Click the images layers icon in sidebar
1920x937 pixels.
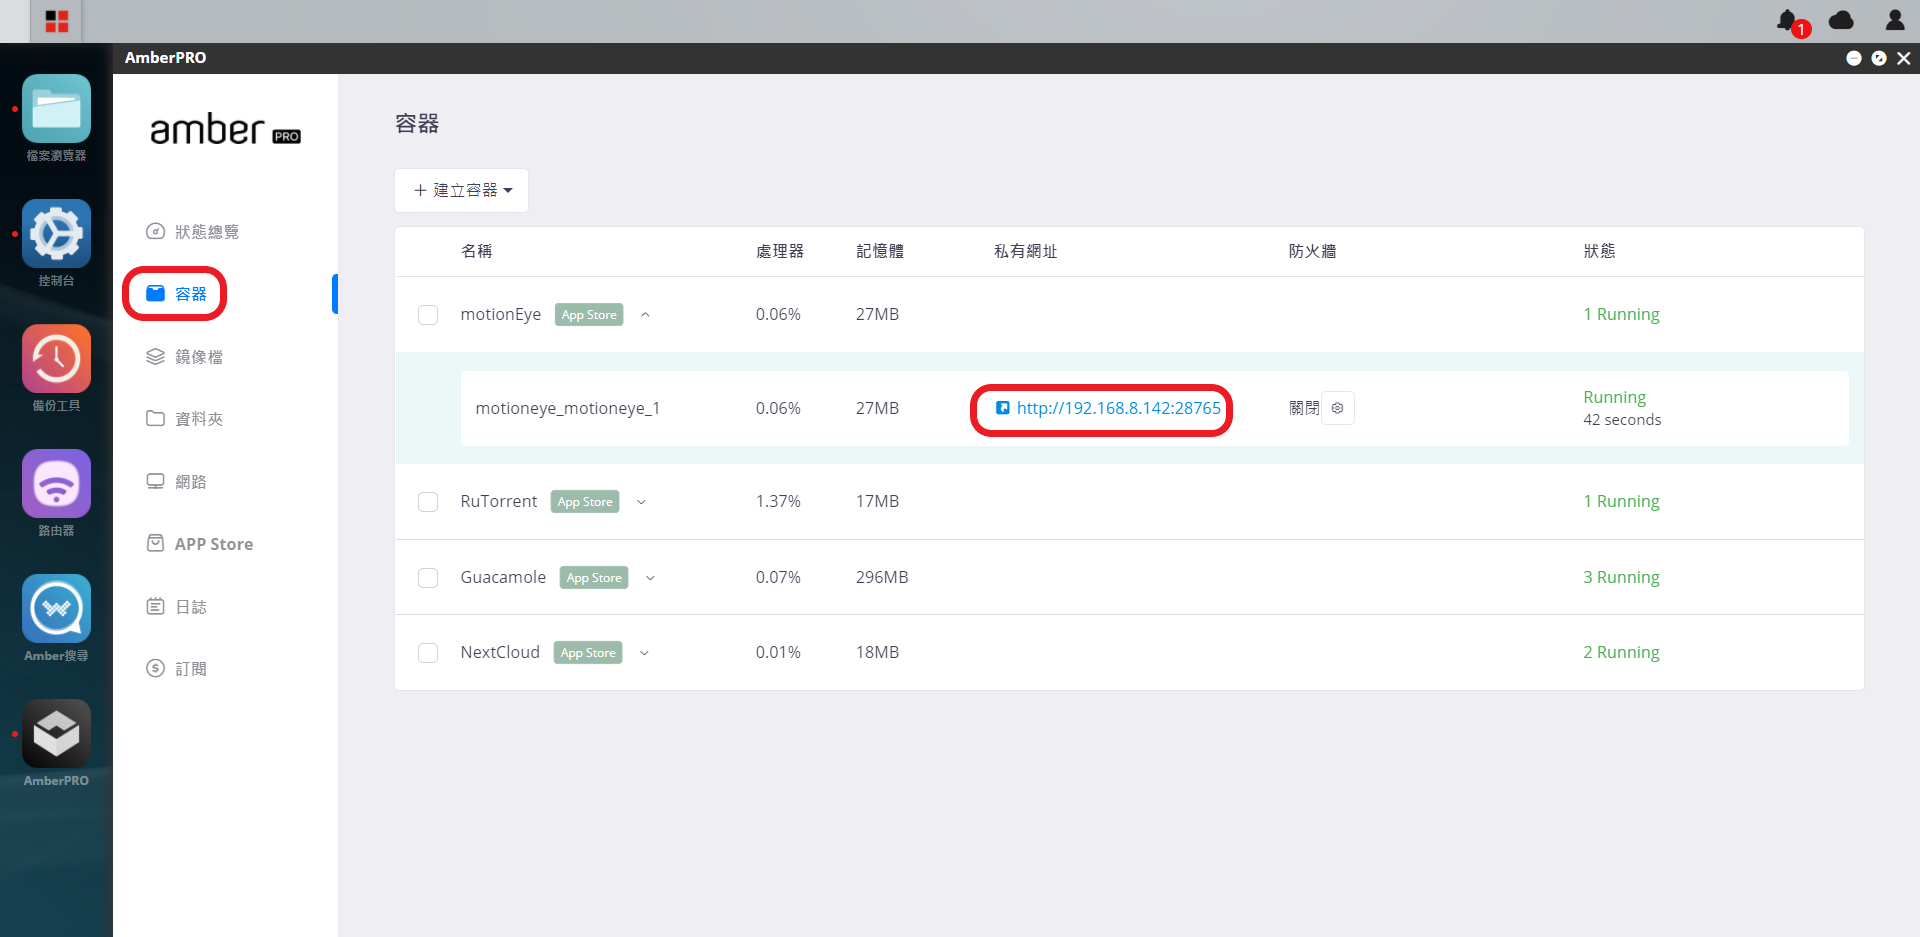pos(155,357)
